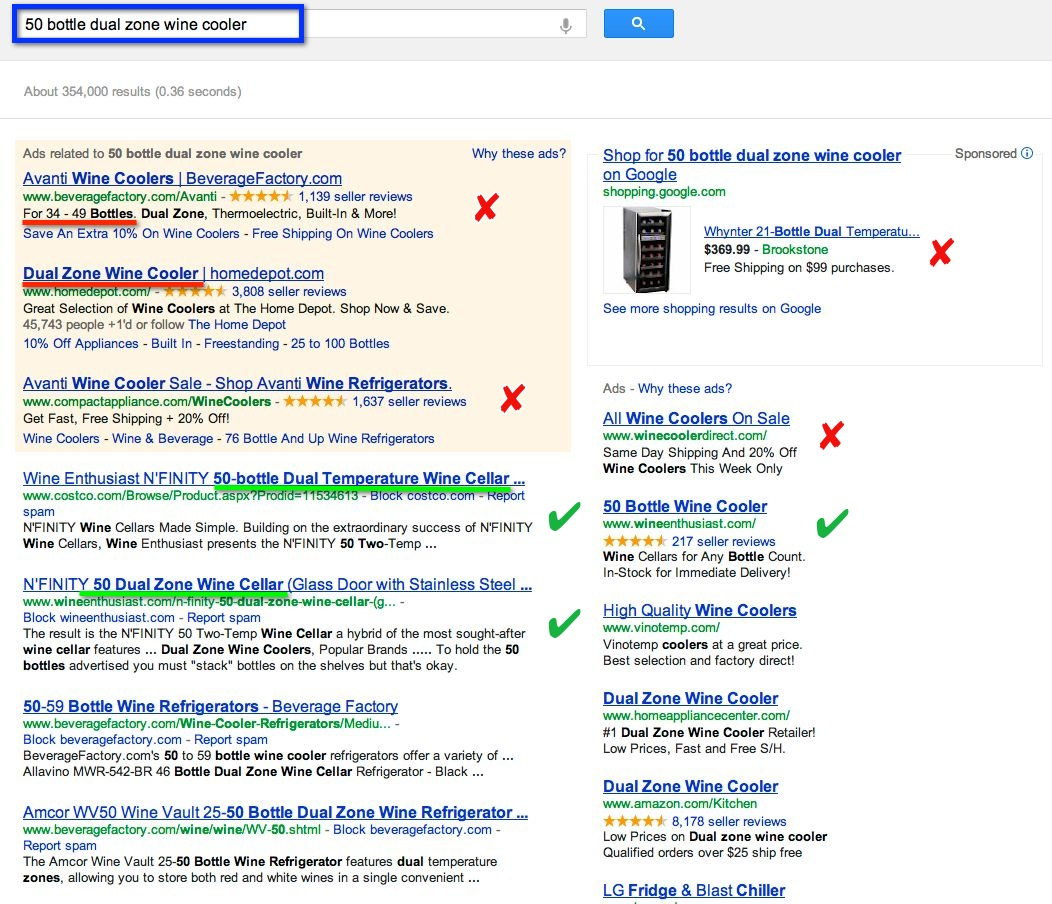Click the 'shopping.google.com' URL text
This screenshot has width=1052, height=904.
pos(664,192)
